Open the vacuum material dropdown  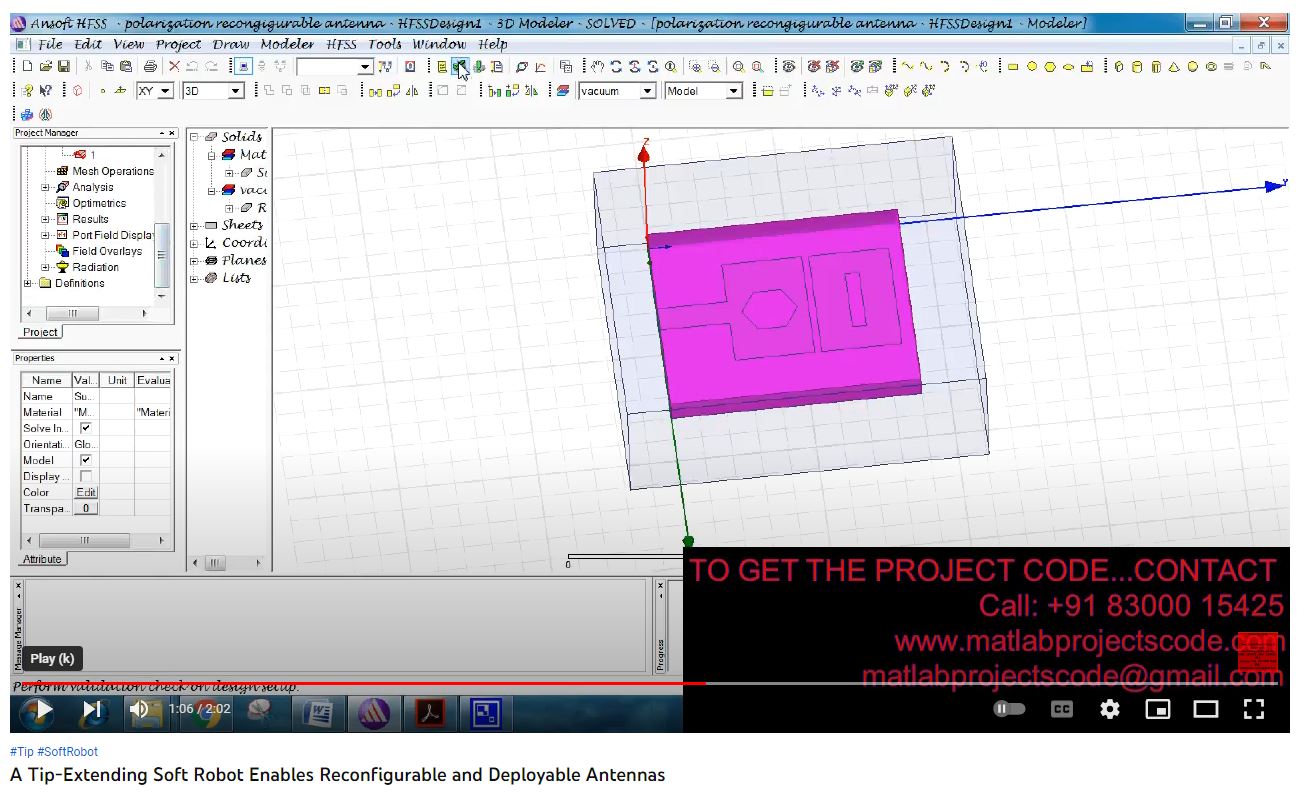pyautogui.click(x=647, y=91)
